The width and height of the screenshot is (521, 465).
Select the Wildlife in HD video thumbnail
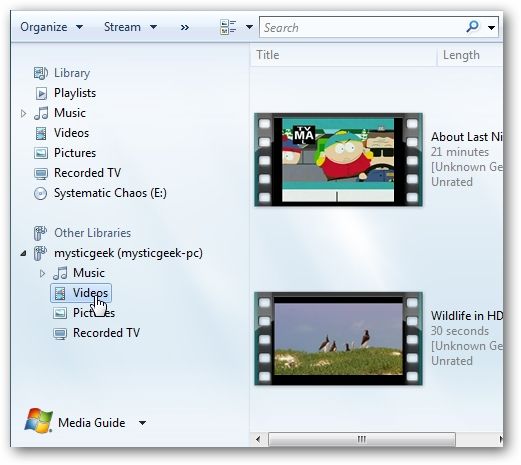point(338,339)
